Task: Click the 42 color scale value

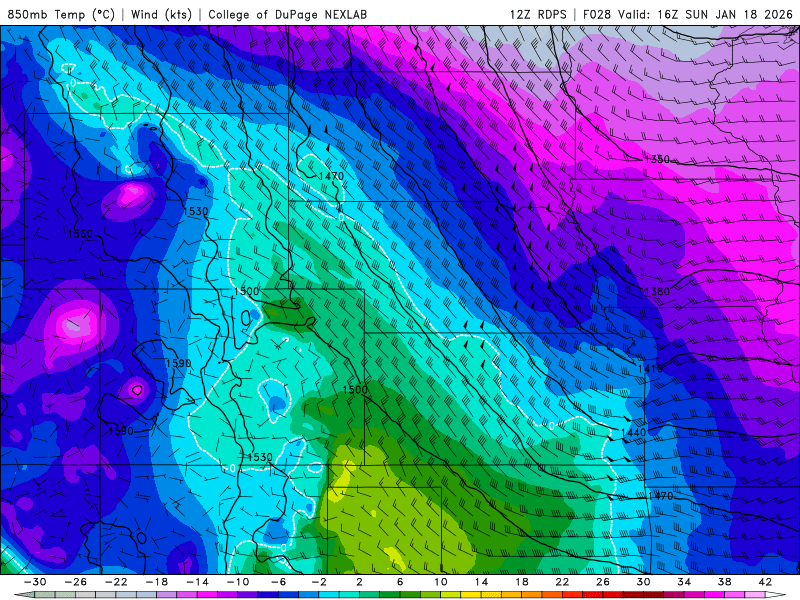Action: 765,582
